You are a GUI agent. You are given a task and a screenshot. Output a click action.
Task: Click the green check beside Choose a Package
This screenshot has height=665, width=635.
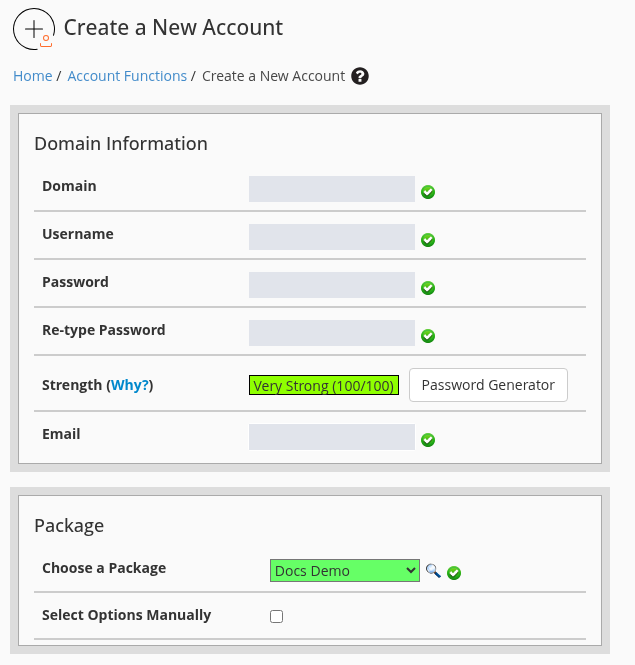454,573
